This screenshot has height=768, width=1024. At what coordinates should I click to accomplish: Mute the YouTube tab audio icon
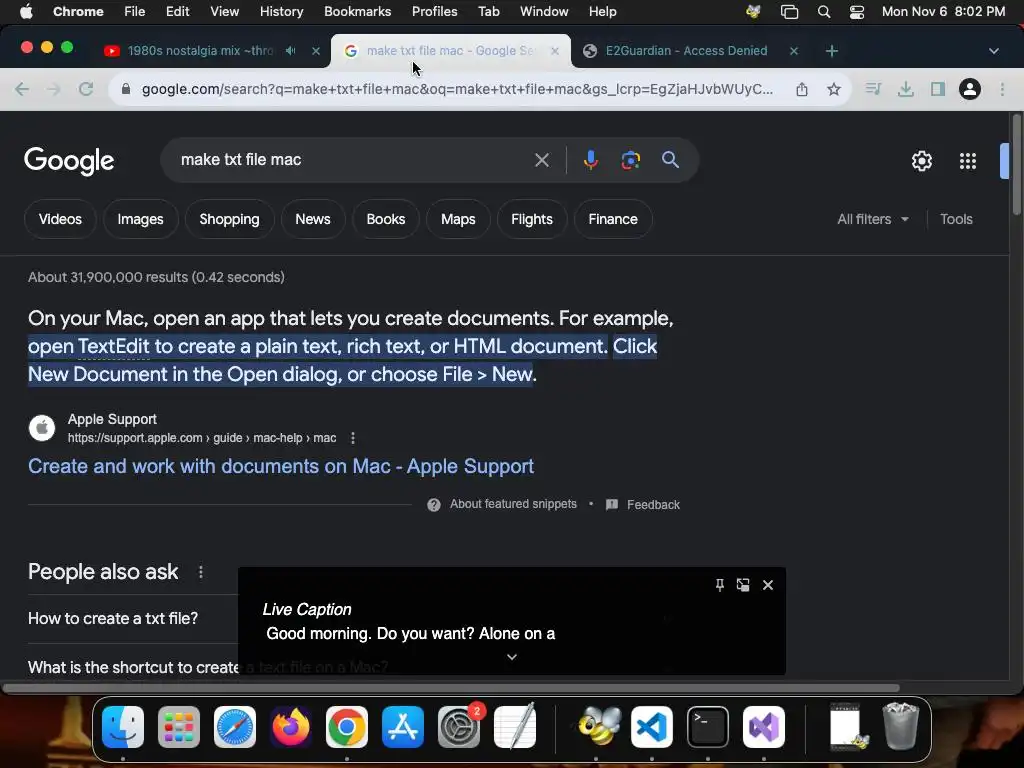tap(291, 51)
